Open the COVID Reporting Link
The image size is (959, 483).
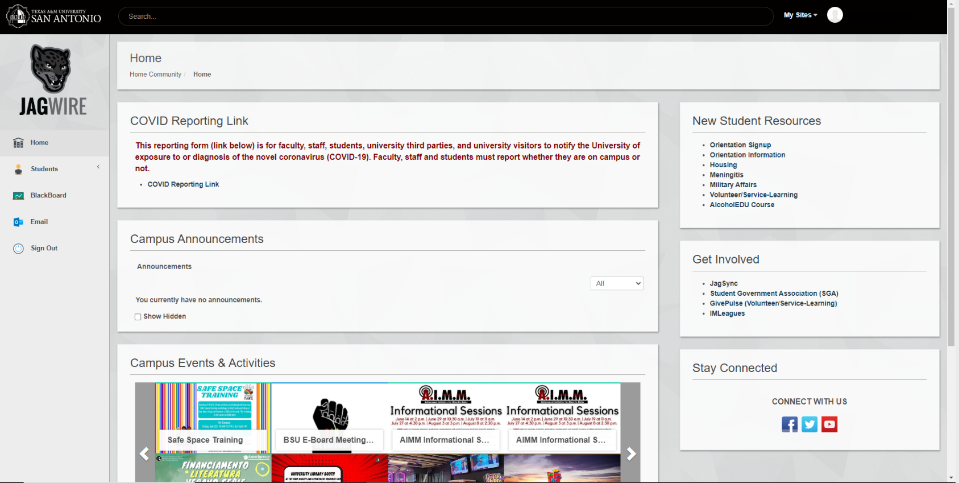point(183,184)
